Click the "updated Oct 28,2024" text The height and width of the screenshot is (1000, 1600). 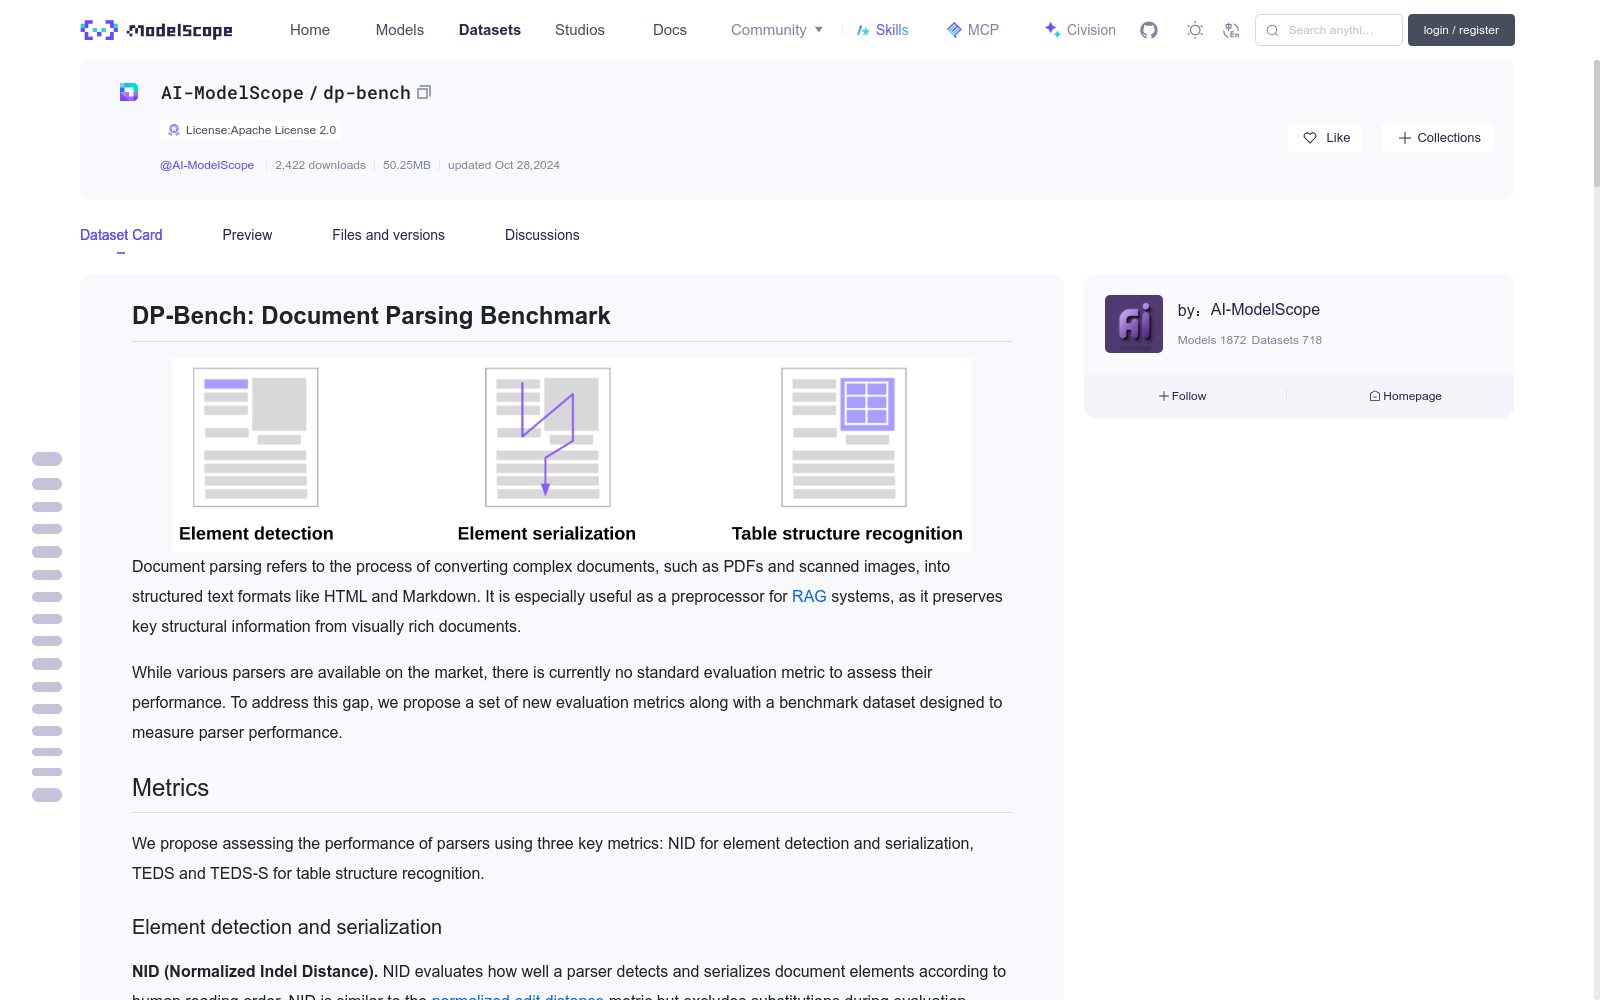click(x=504, y=165)
